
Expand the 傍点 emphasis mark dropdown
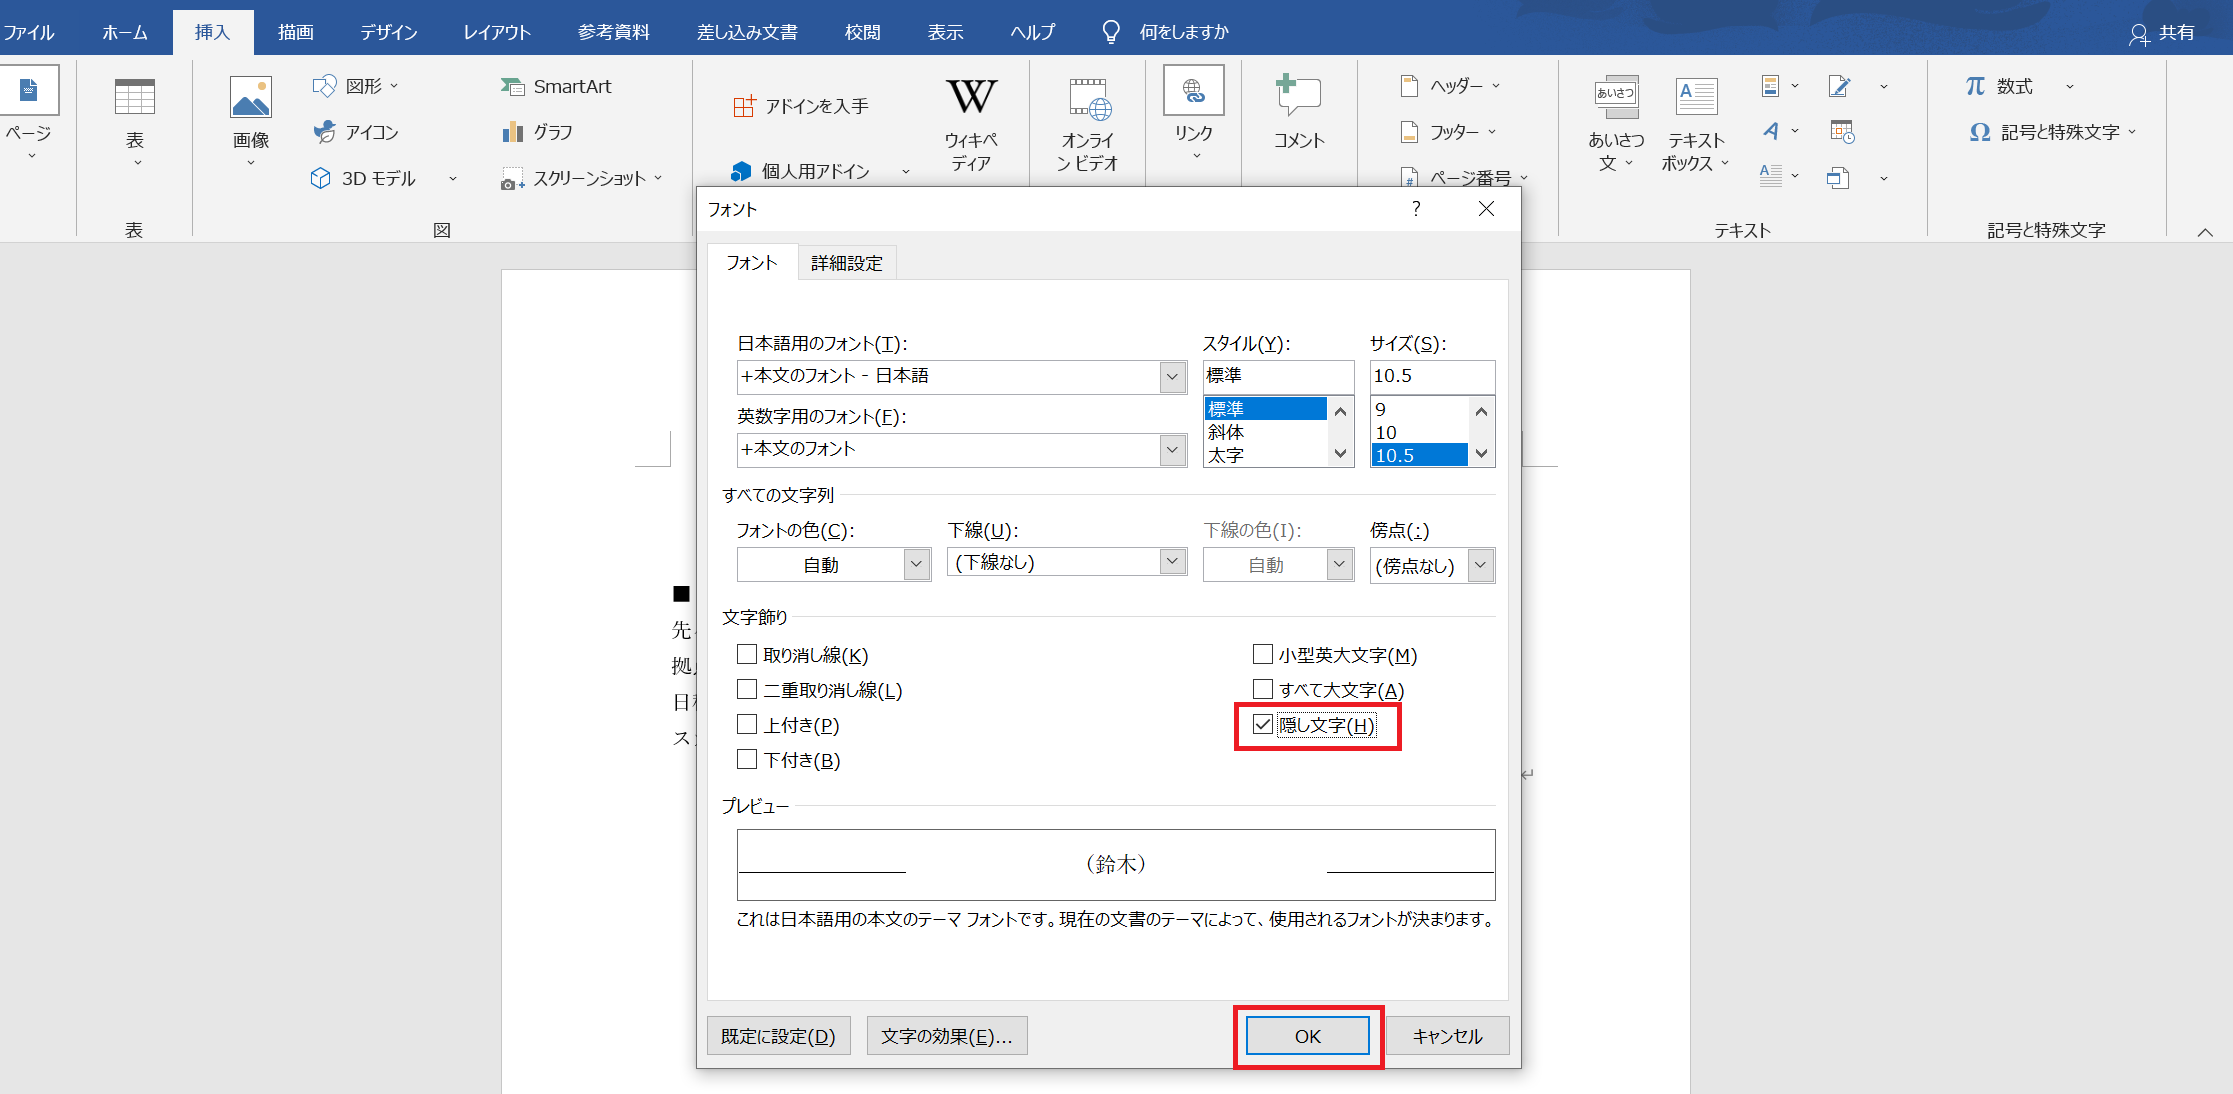point(1481,565)
